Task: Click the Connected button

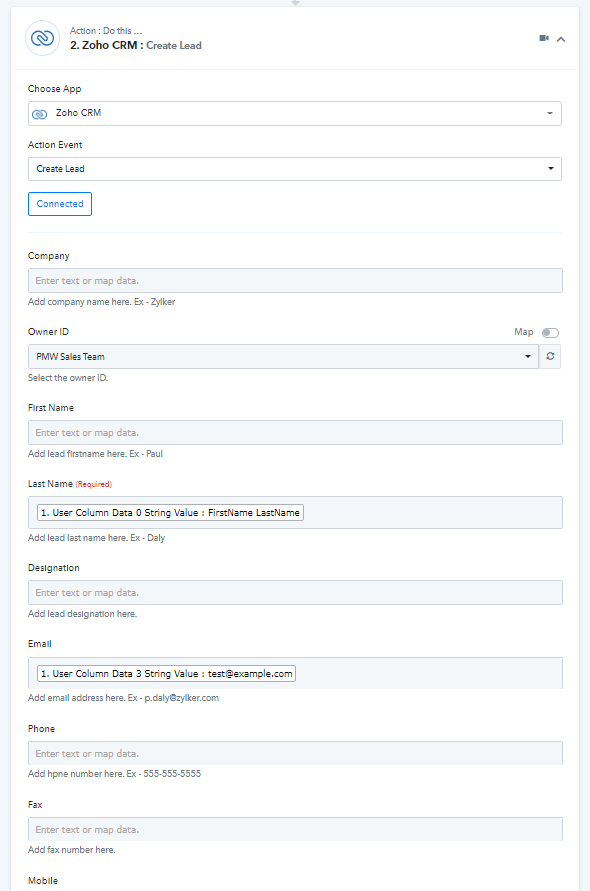Action: (x=60, y=204)
